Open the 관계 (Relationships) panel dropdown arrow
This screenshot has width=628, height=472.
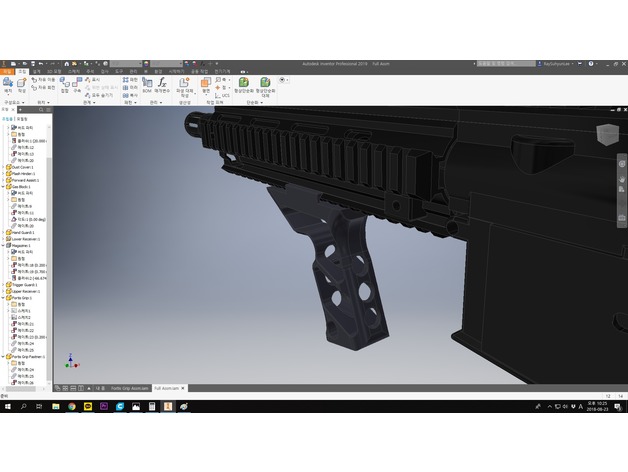coord(95,103)
